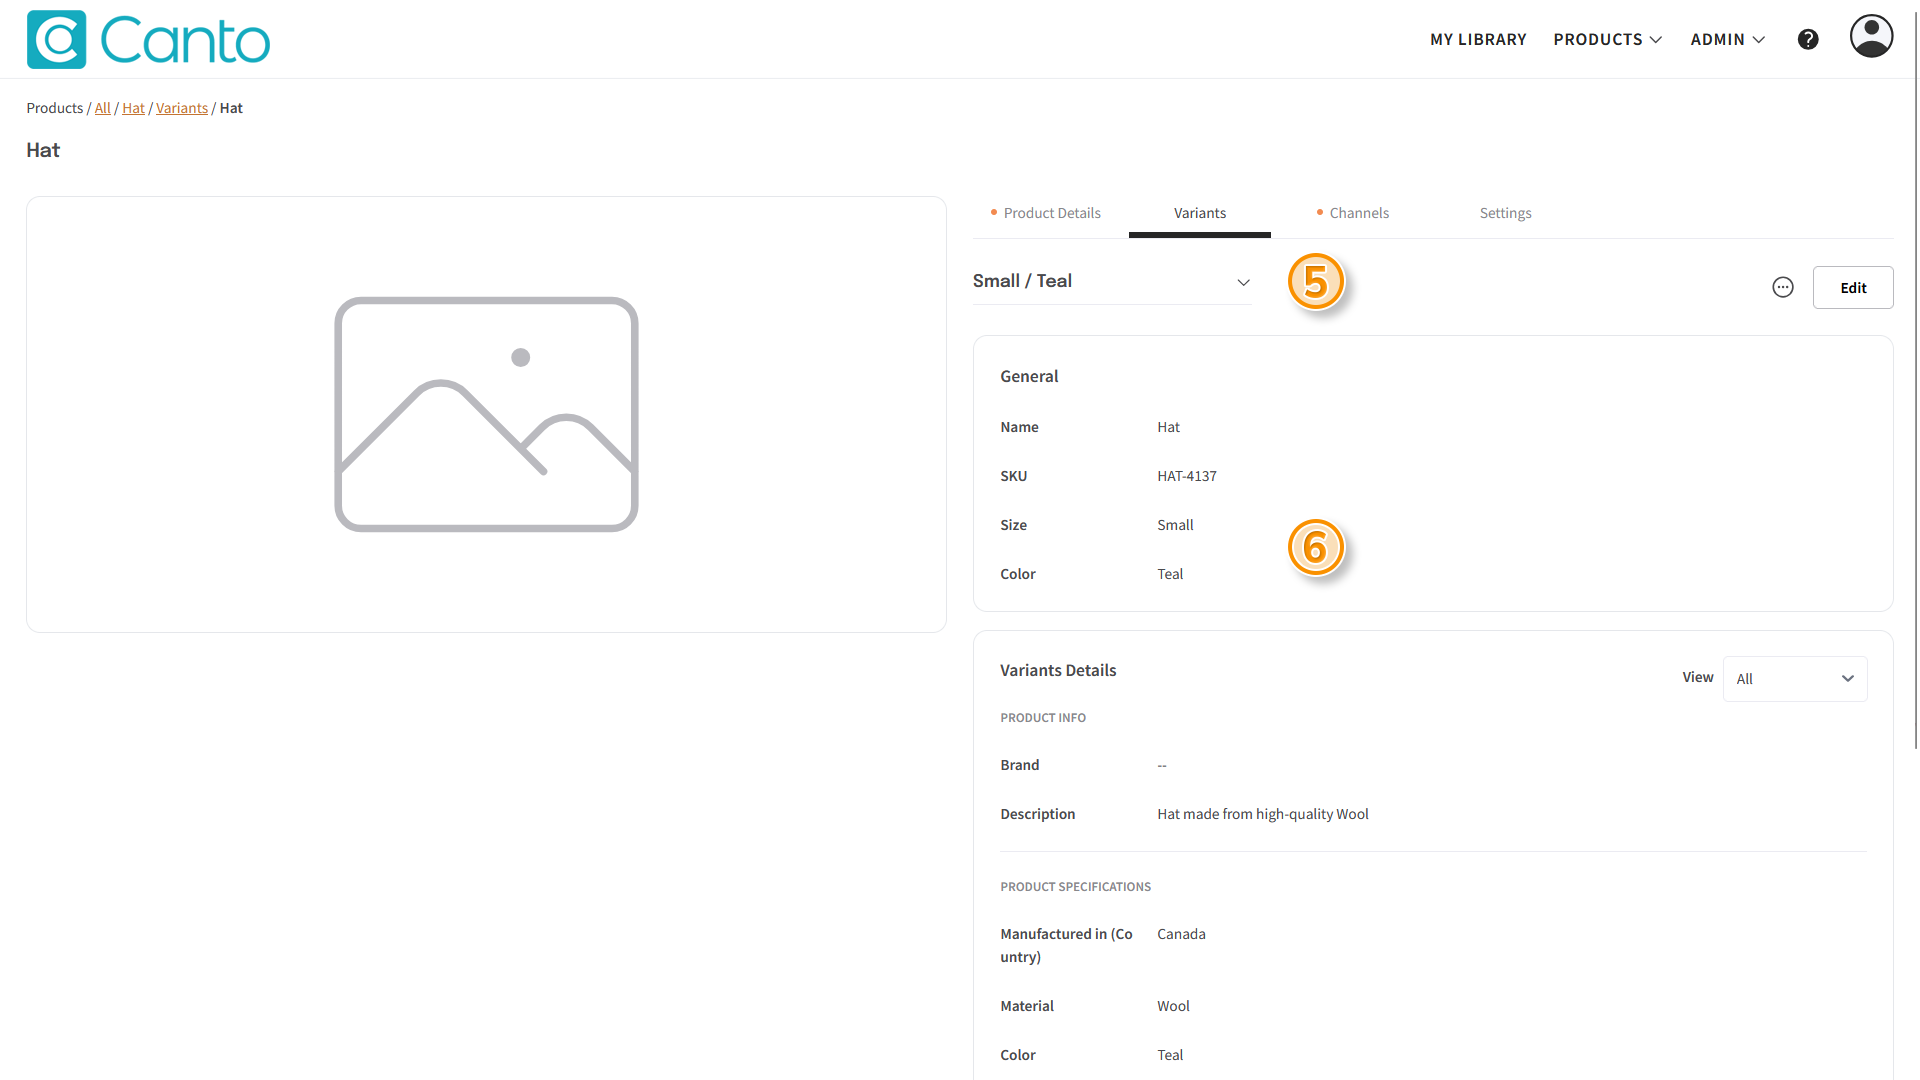Viewport: 1920px width, 1080px height.
Task: Switch to the Channels tab
Action: click(x=1352, y=213)
